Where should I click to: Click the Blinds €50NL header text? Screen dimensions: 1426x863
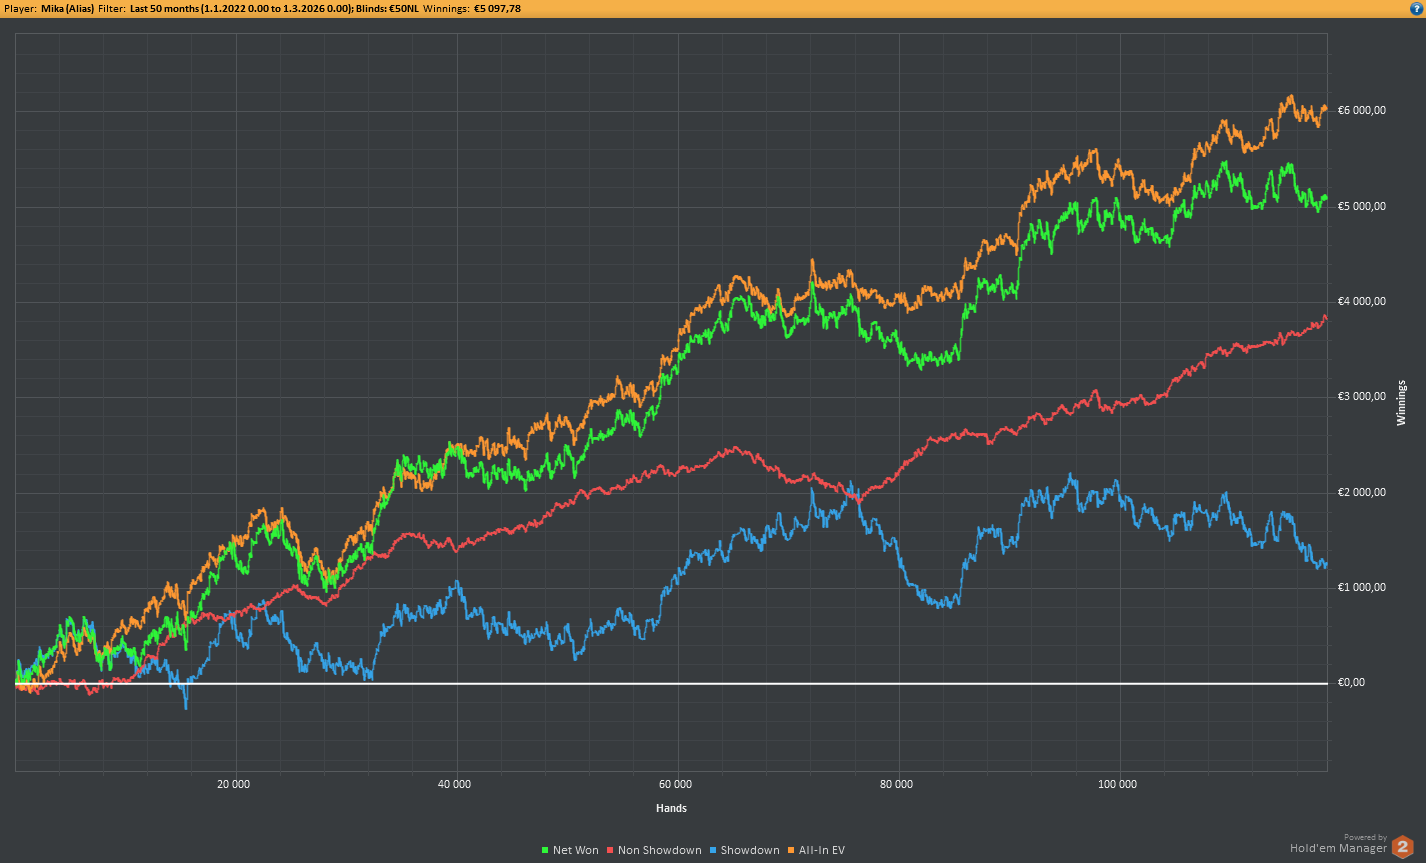[x=387, y=8]
